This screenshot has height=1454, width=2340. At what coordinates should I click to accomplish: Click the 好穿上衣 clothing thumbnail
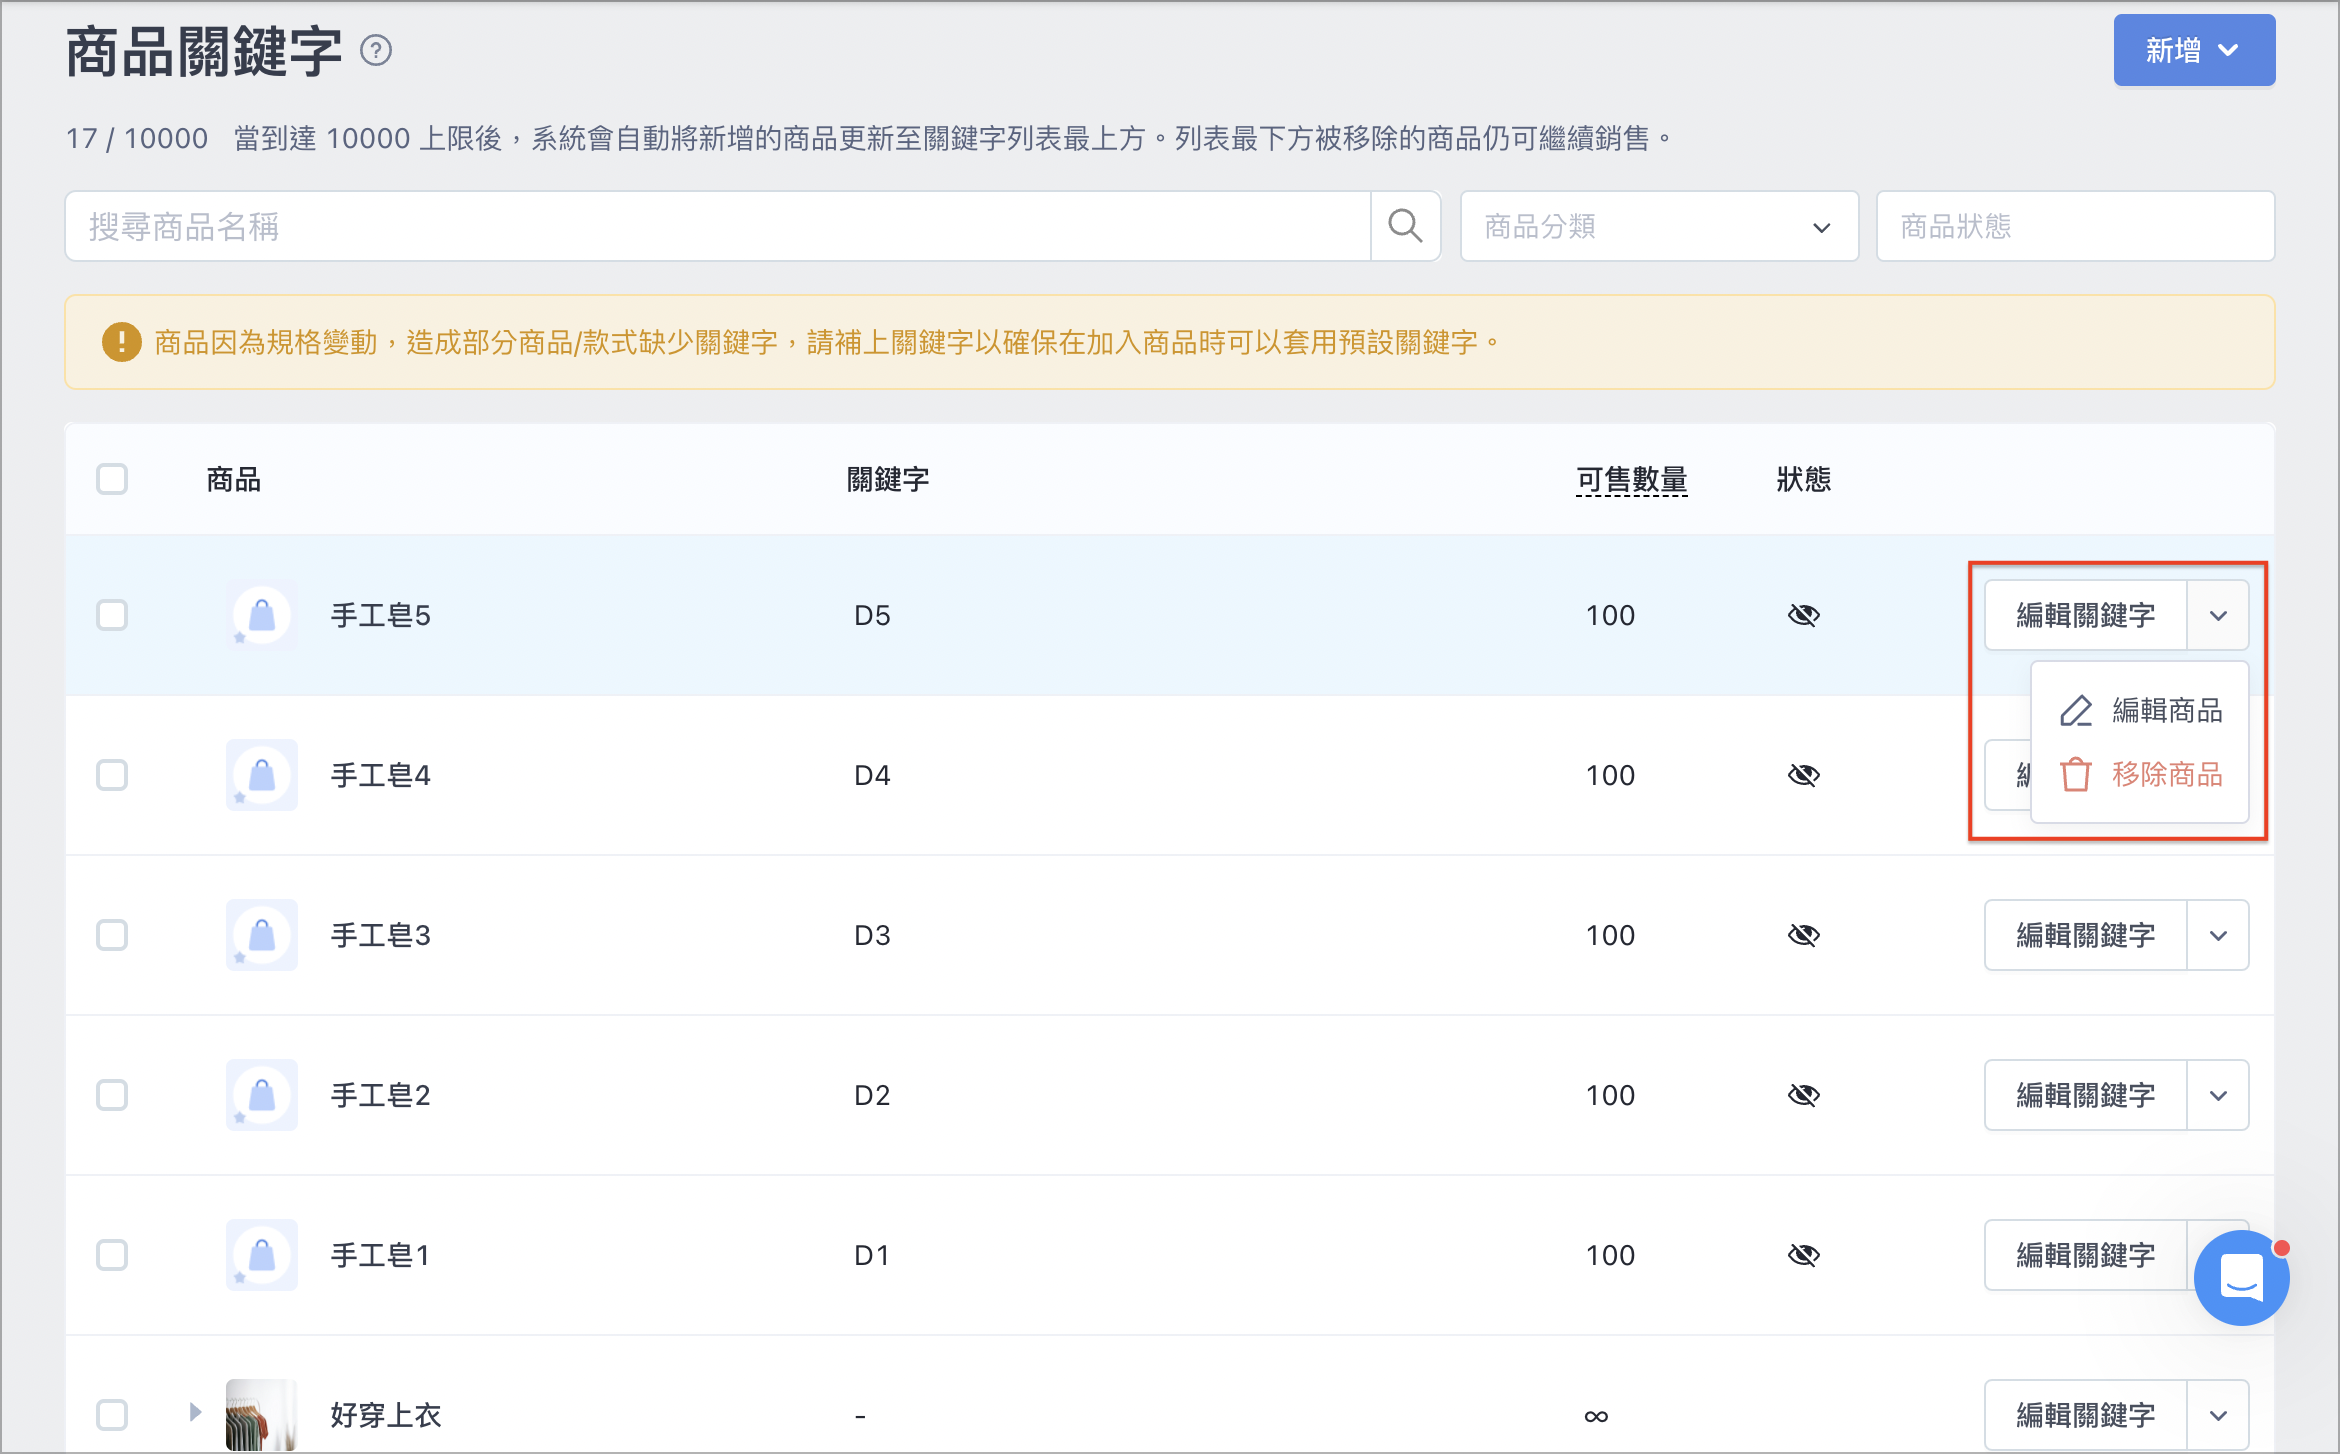(x=262, y=1415)
